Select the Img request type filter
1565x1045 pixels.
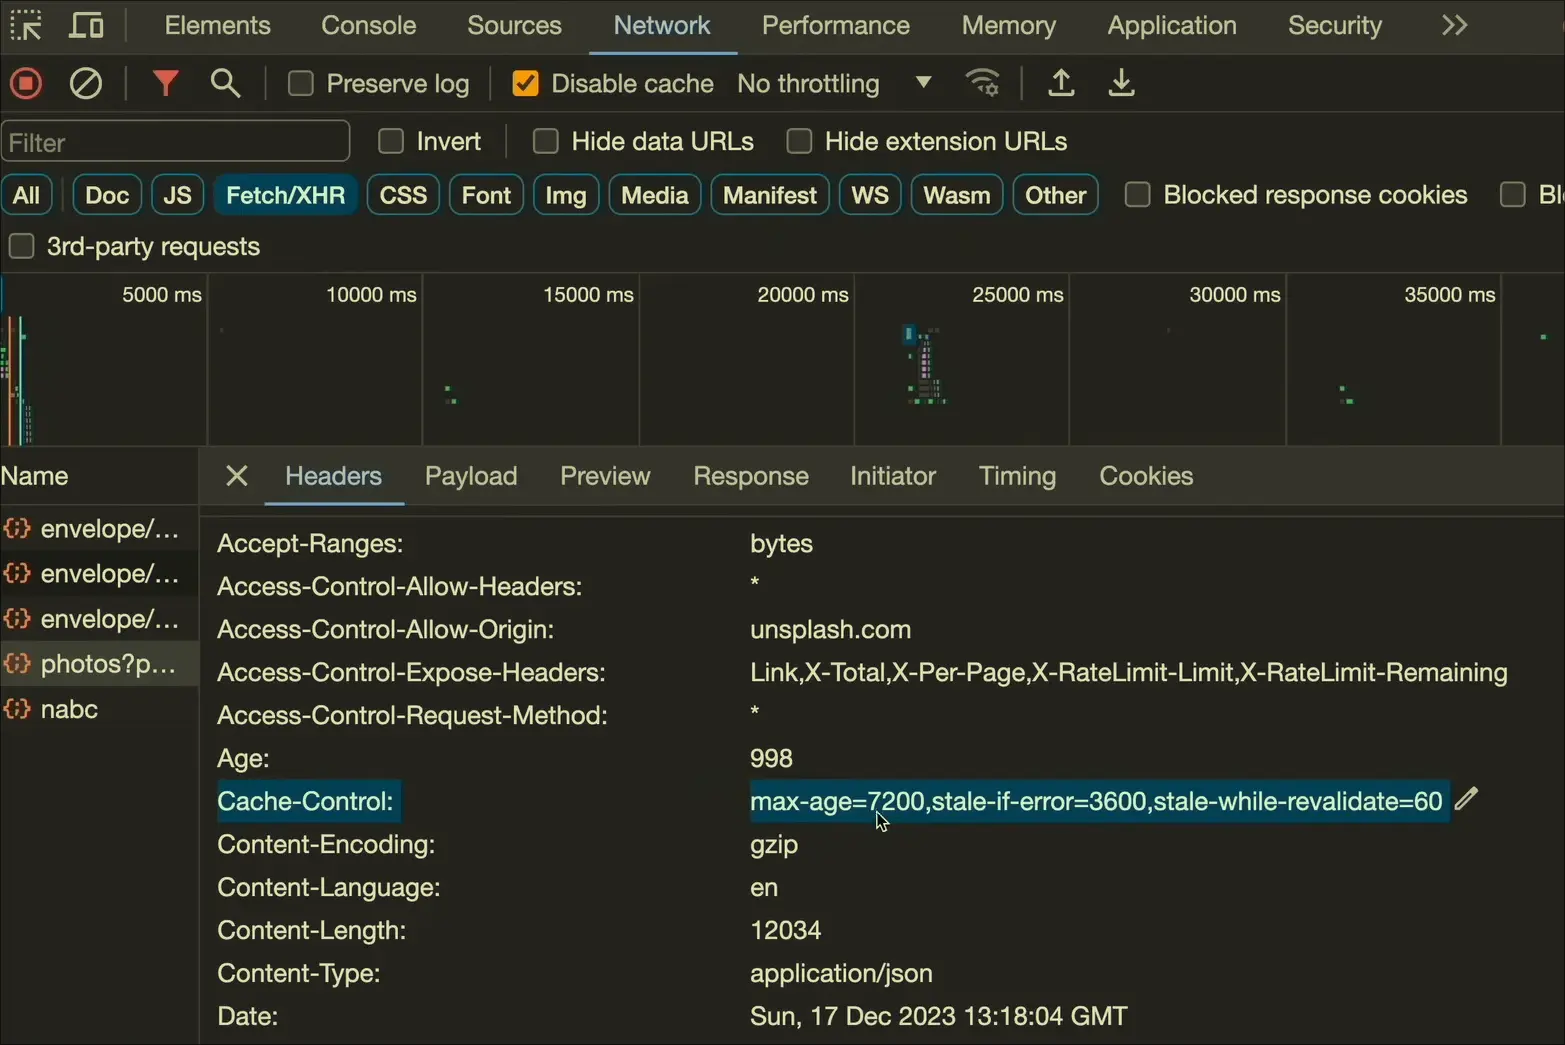565,195
